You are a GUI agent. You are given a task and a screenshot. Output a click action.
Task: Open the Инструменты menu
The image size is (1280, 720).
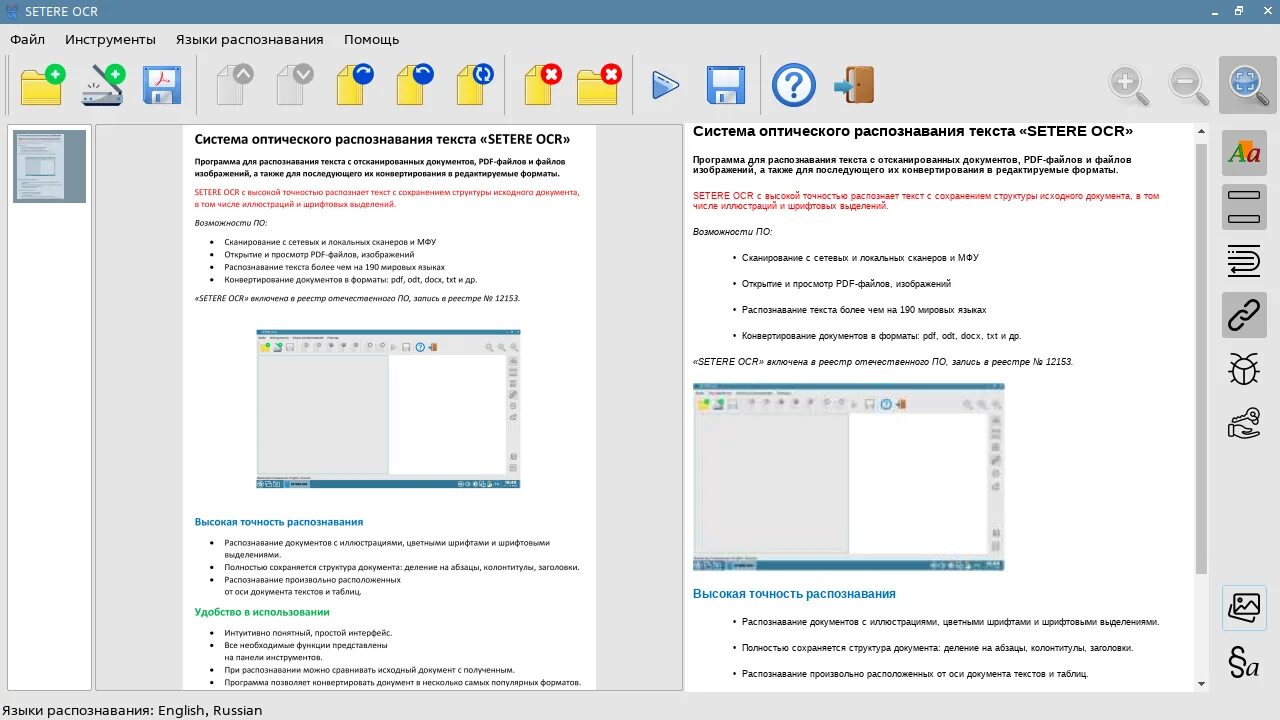point(111,40)
